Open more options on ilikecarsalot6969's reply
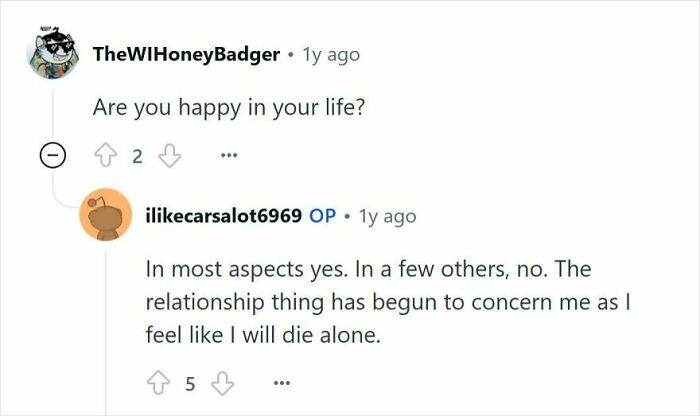Viewport: 700px width, 416px height. [282, 383]
